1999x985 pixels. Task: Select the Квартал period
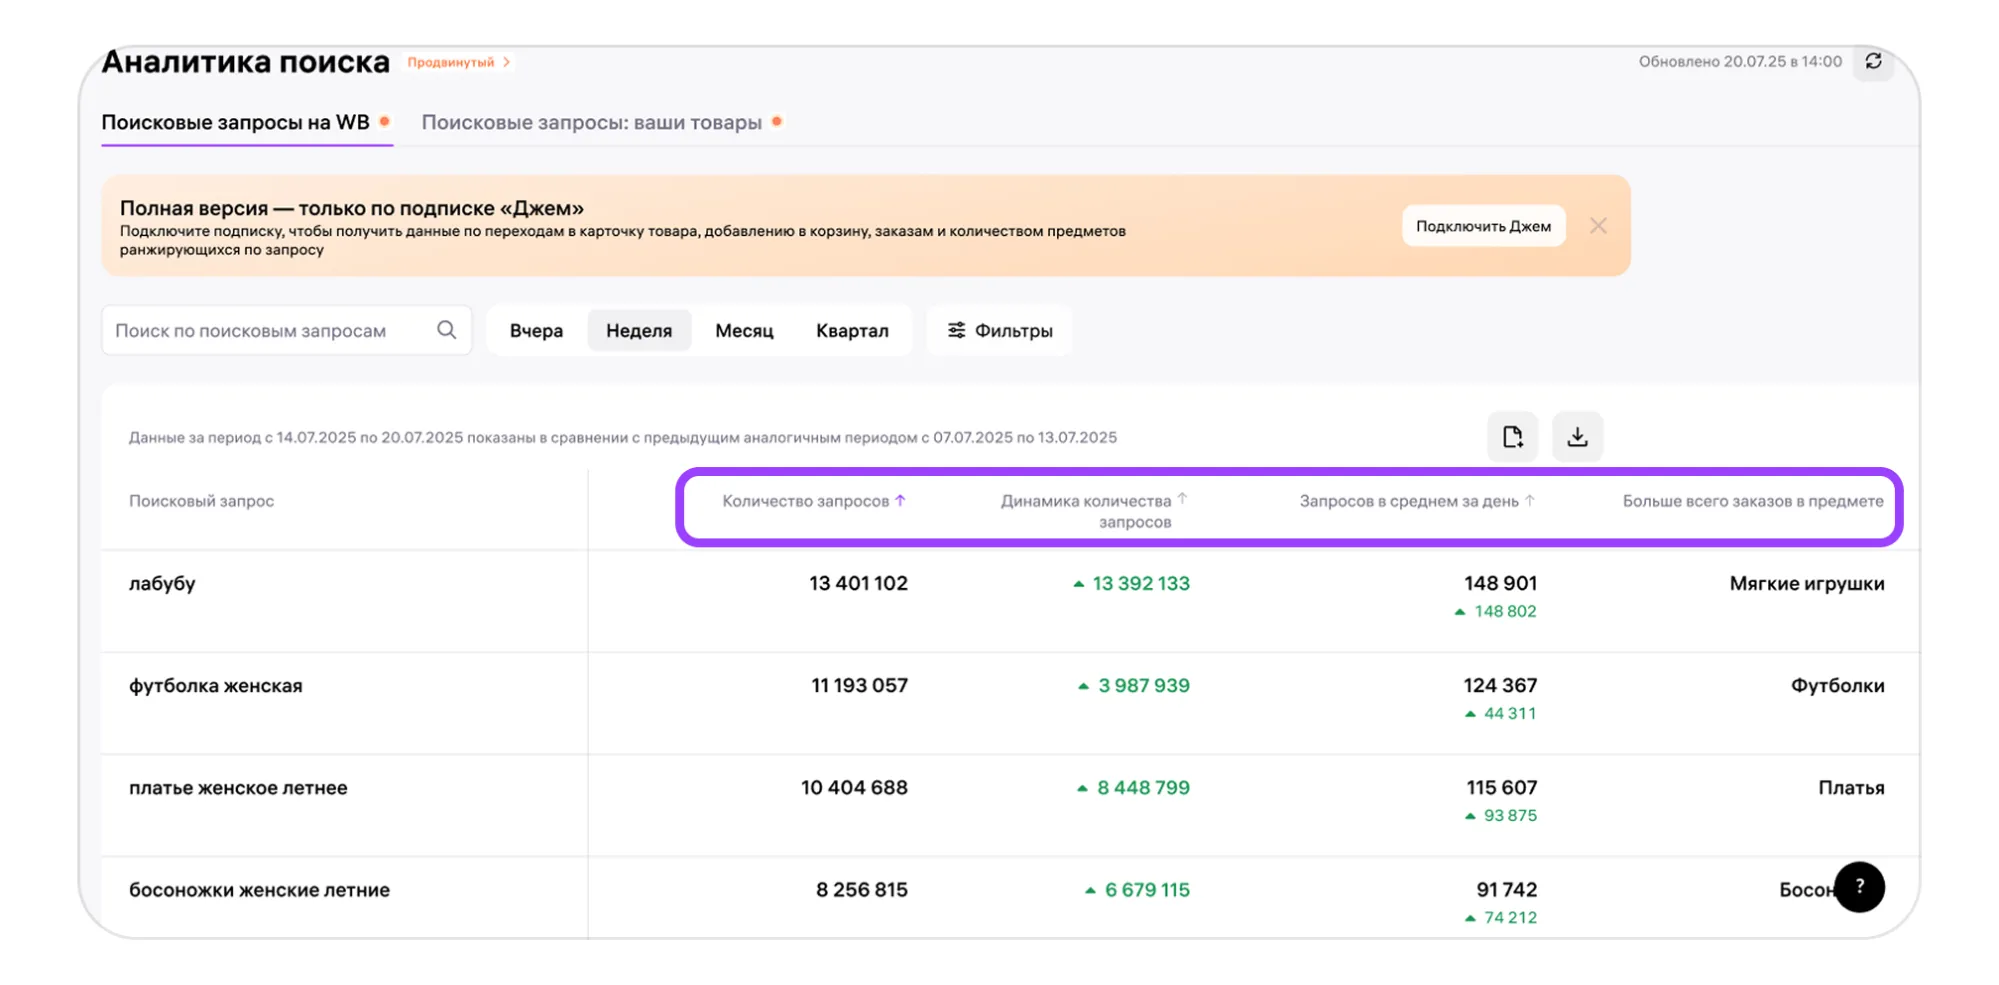click(852, 331)
